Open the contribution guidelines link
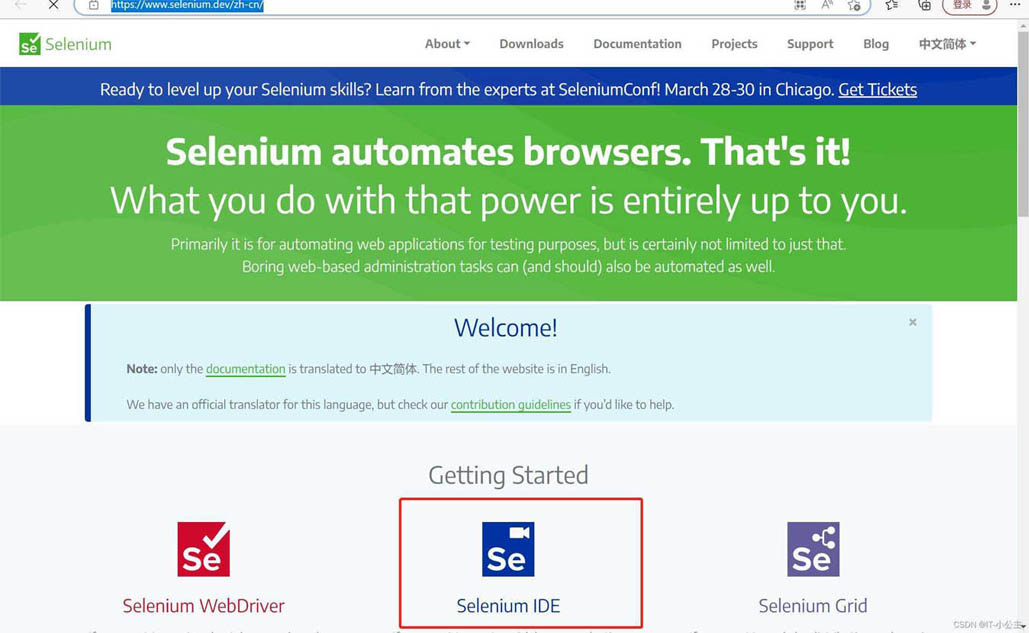This screenshot has width=1029, height=633. tap(510, 404)
